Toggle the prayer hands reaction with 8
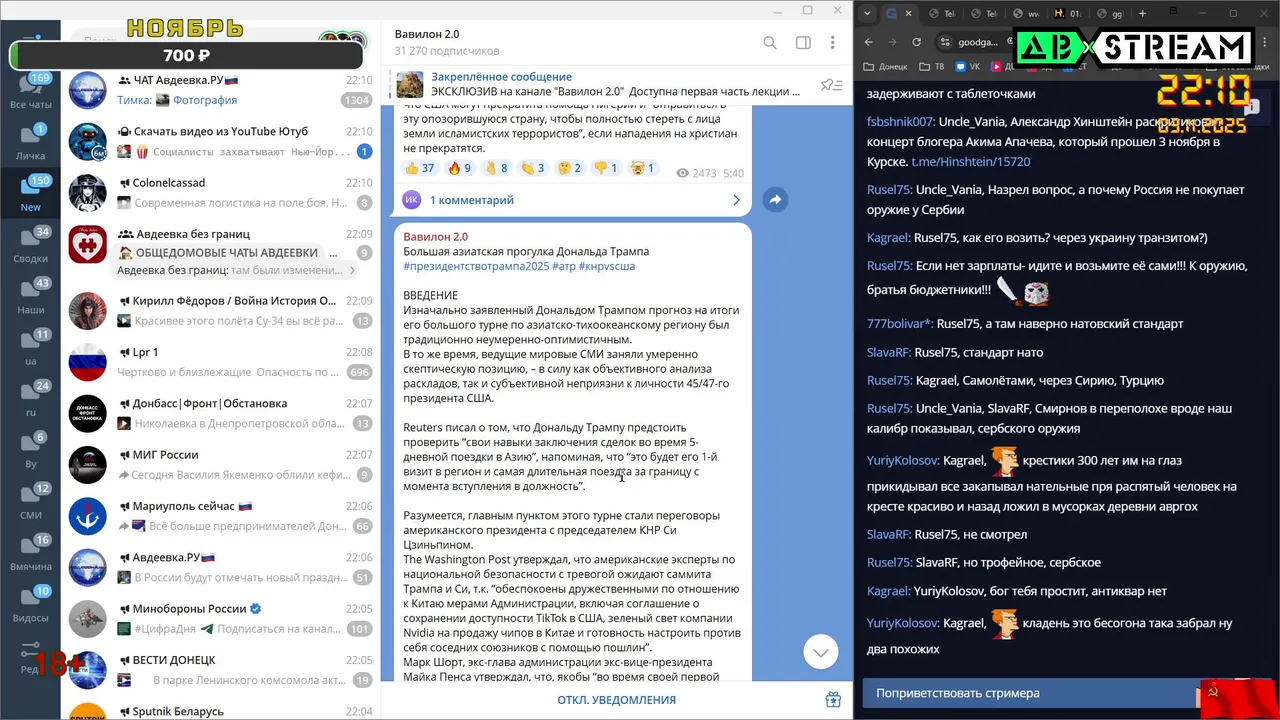The image size is (1280, 720). tap(497, 169)
